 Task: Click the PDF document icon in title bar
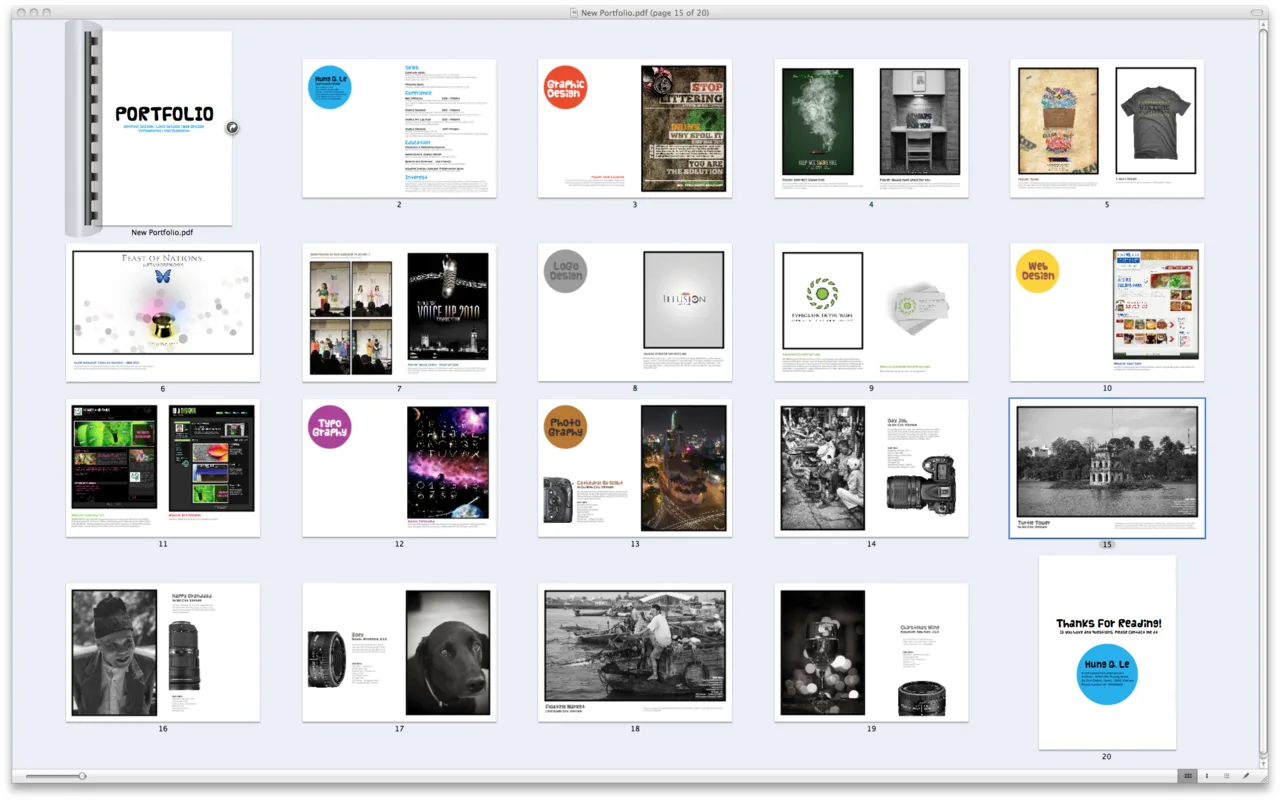(x=573, y=13)
